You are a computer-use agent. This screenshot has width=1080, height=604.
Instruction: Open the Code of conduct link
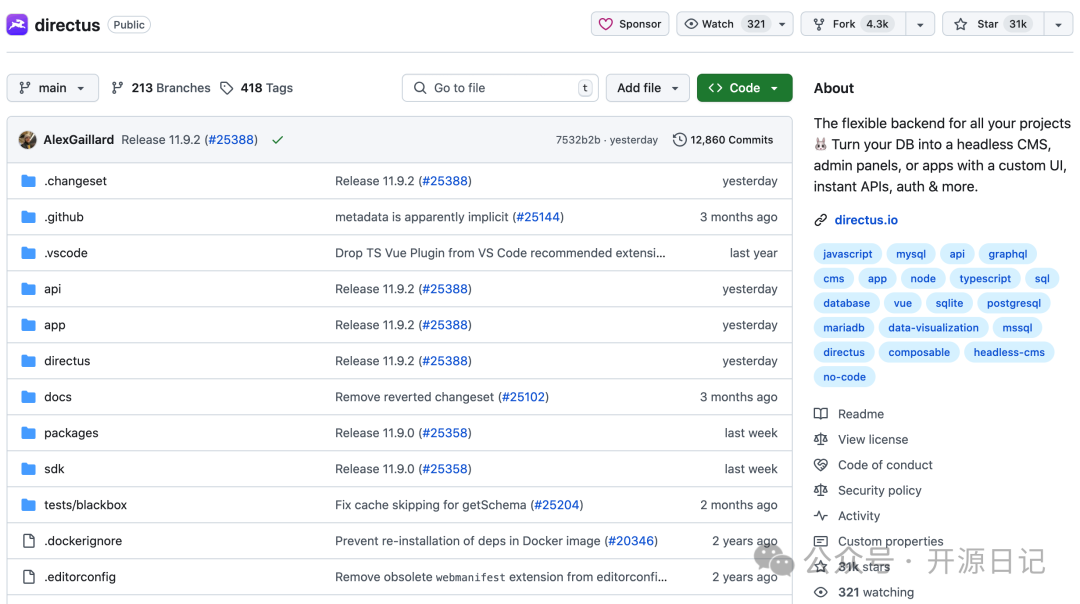click(x=885, y=465)
